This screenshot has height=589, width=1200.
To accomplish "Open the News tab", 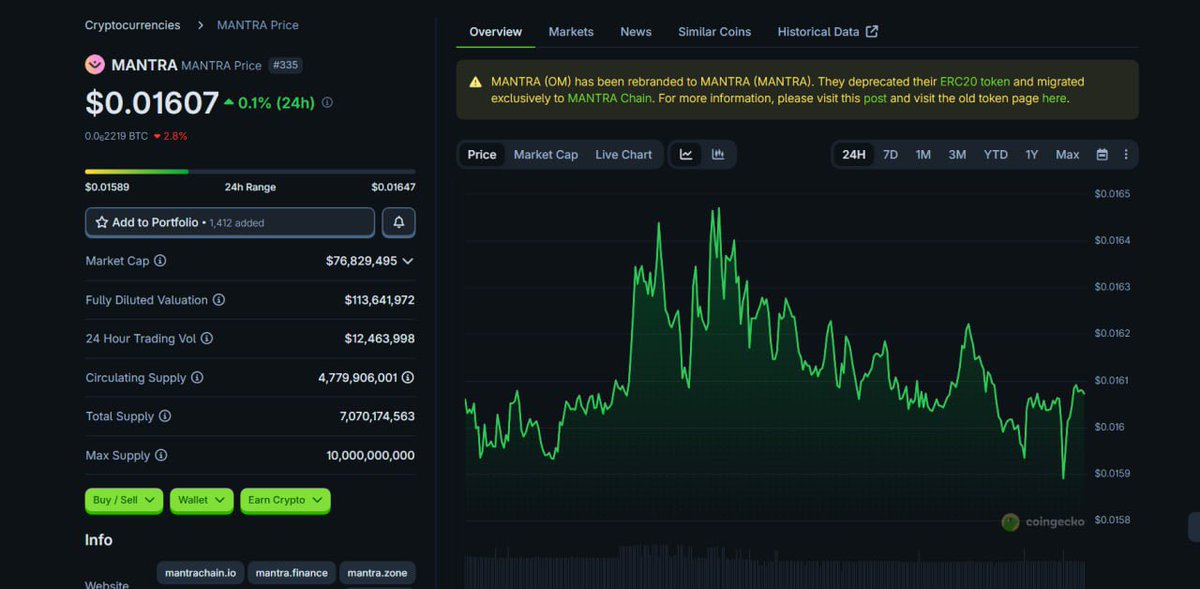I will (x=636, y=32).
